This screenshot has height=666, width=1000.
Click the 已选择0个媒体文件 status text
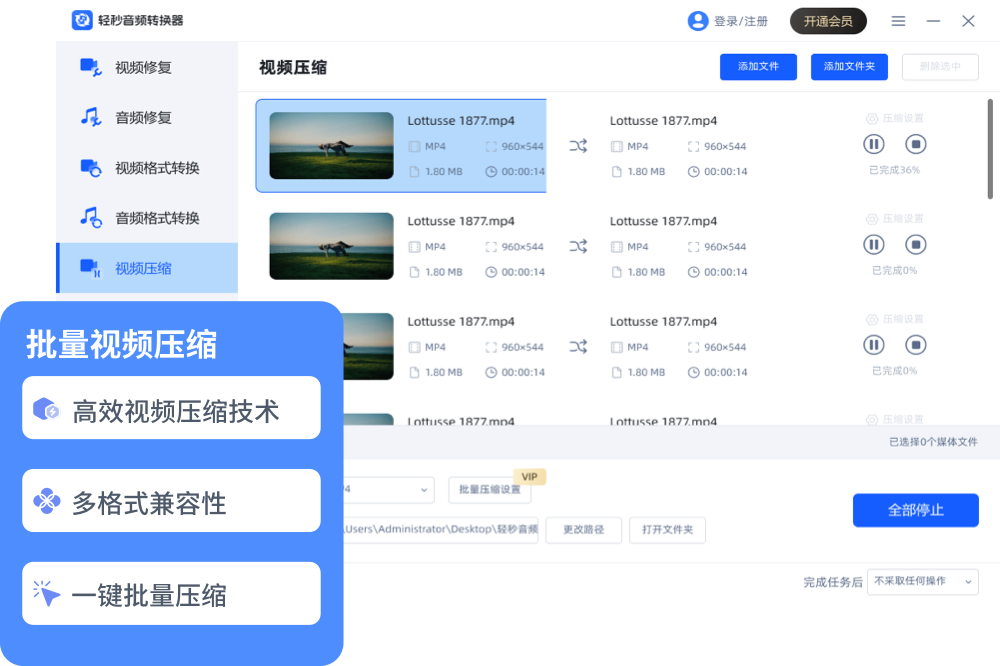pos(933,442)
